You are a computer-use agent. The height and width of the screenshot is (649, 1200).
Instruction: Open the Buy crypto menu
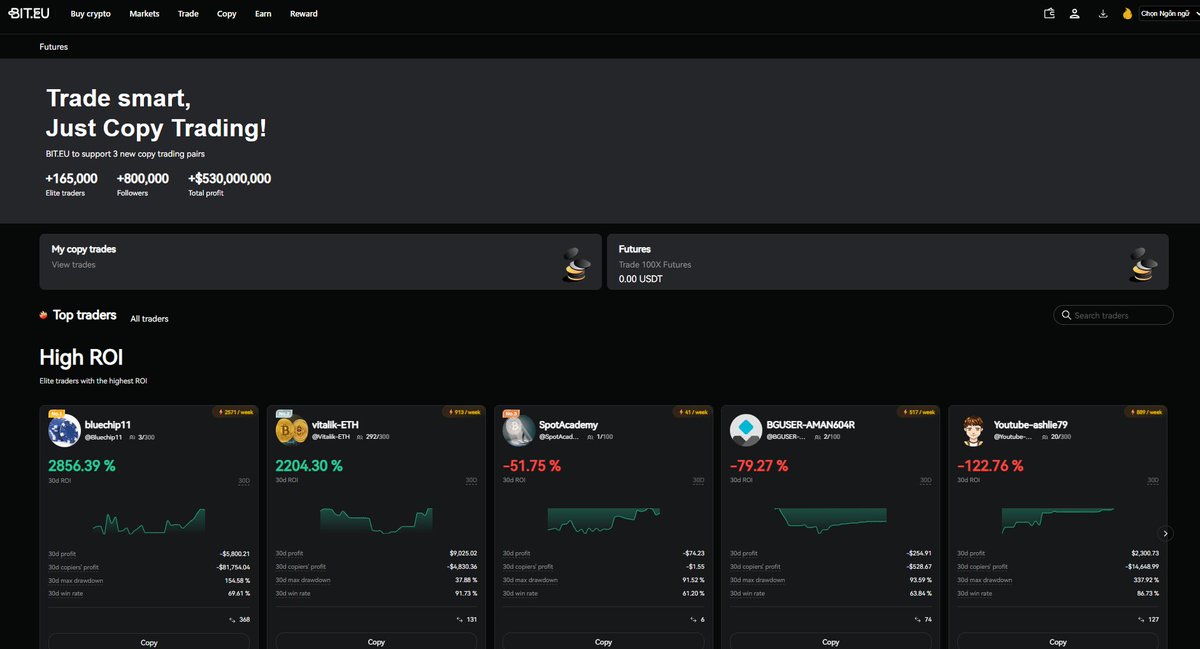click(x=91, y=14)
